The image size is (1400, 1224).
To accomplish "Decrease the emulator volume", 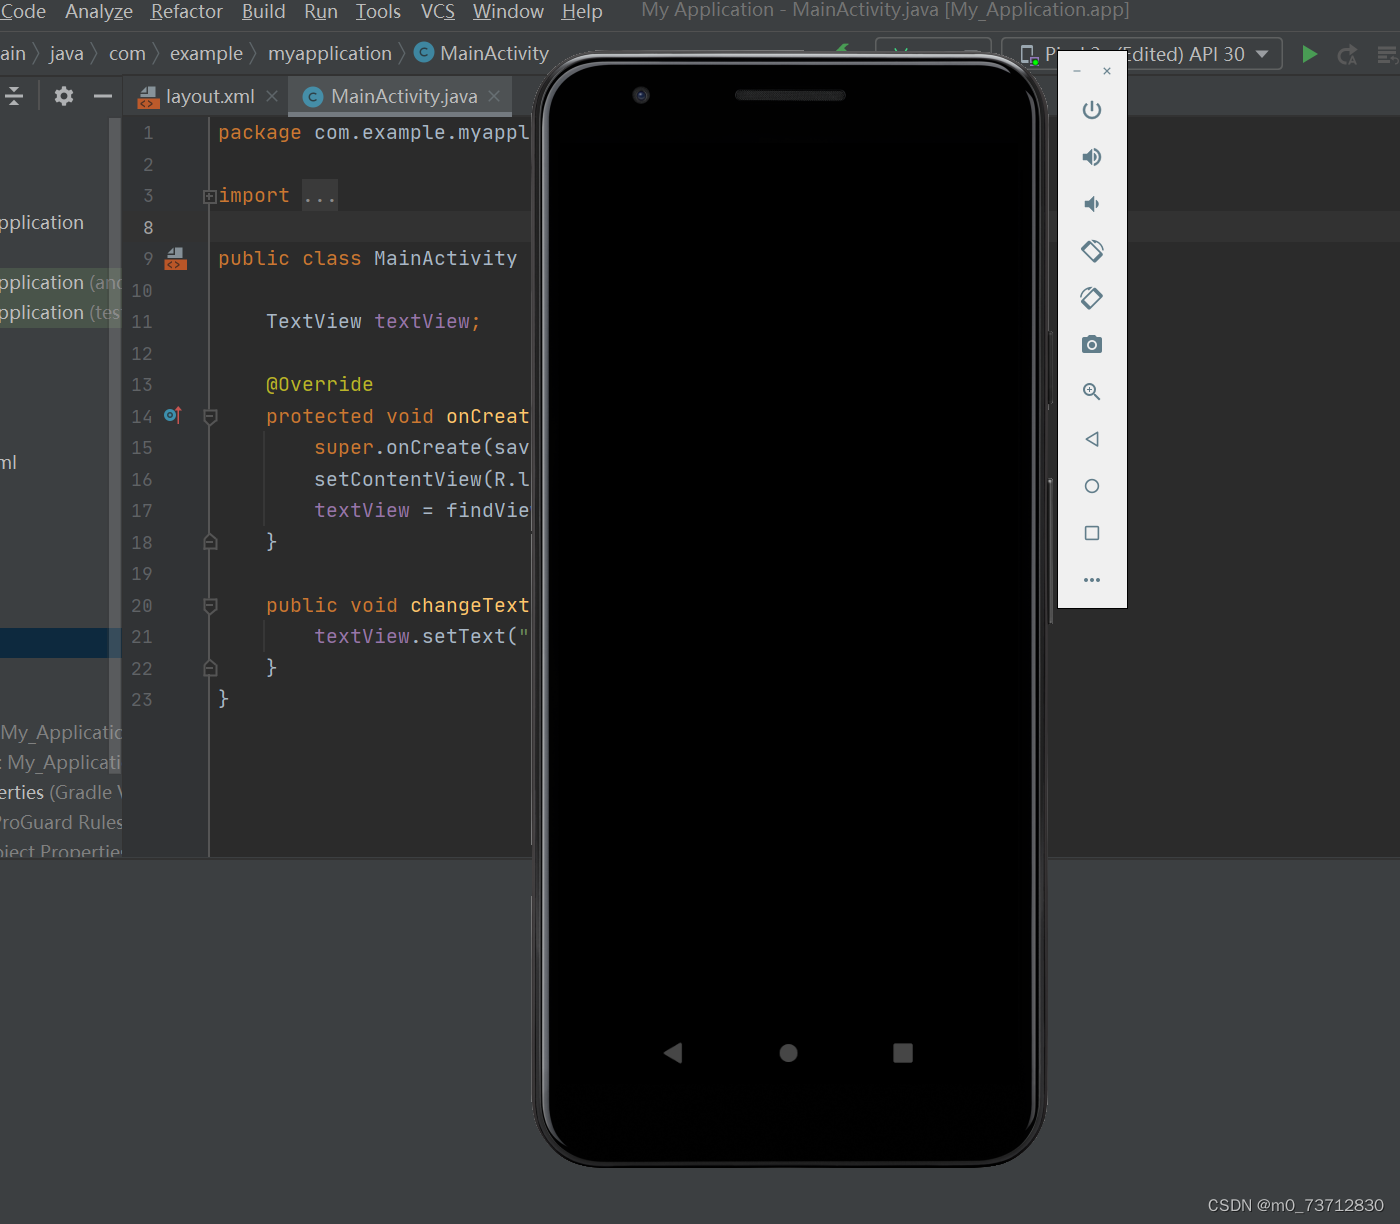I will coord(1091,204).
